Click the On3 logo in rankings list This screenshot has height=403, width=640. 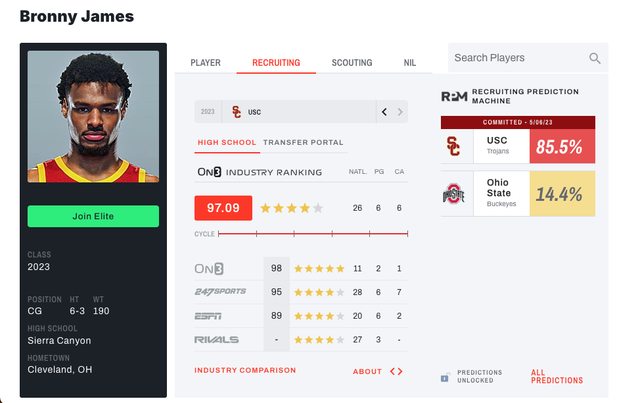(x=210, y=269)
